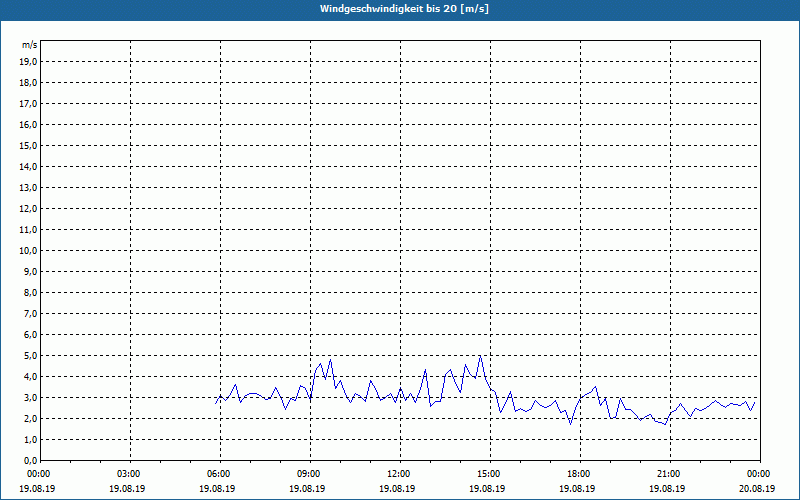Select the '3,0' y-axis value
The height and width of the screenshot is (500, 800).
click(x=30, y=397)
